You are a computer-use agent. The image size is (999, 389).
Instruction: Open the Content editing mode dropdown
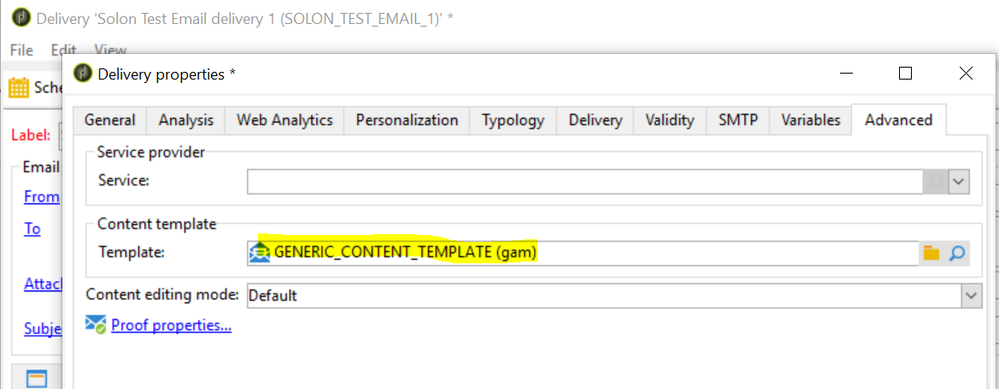(x=972, y=295)
